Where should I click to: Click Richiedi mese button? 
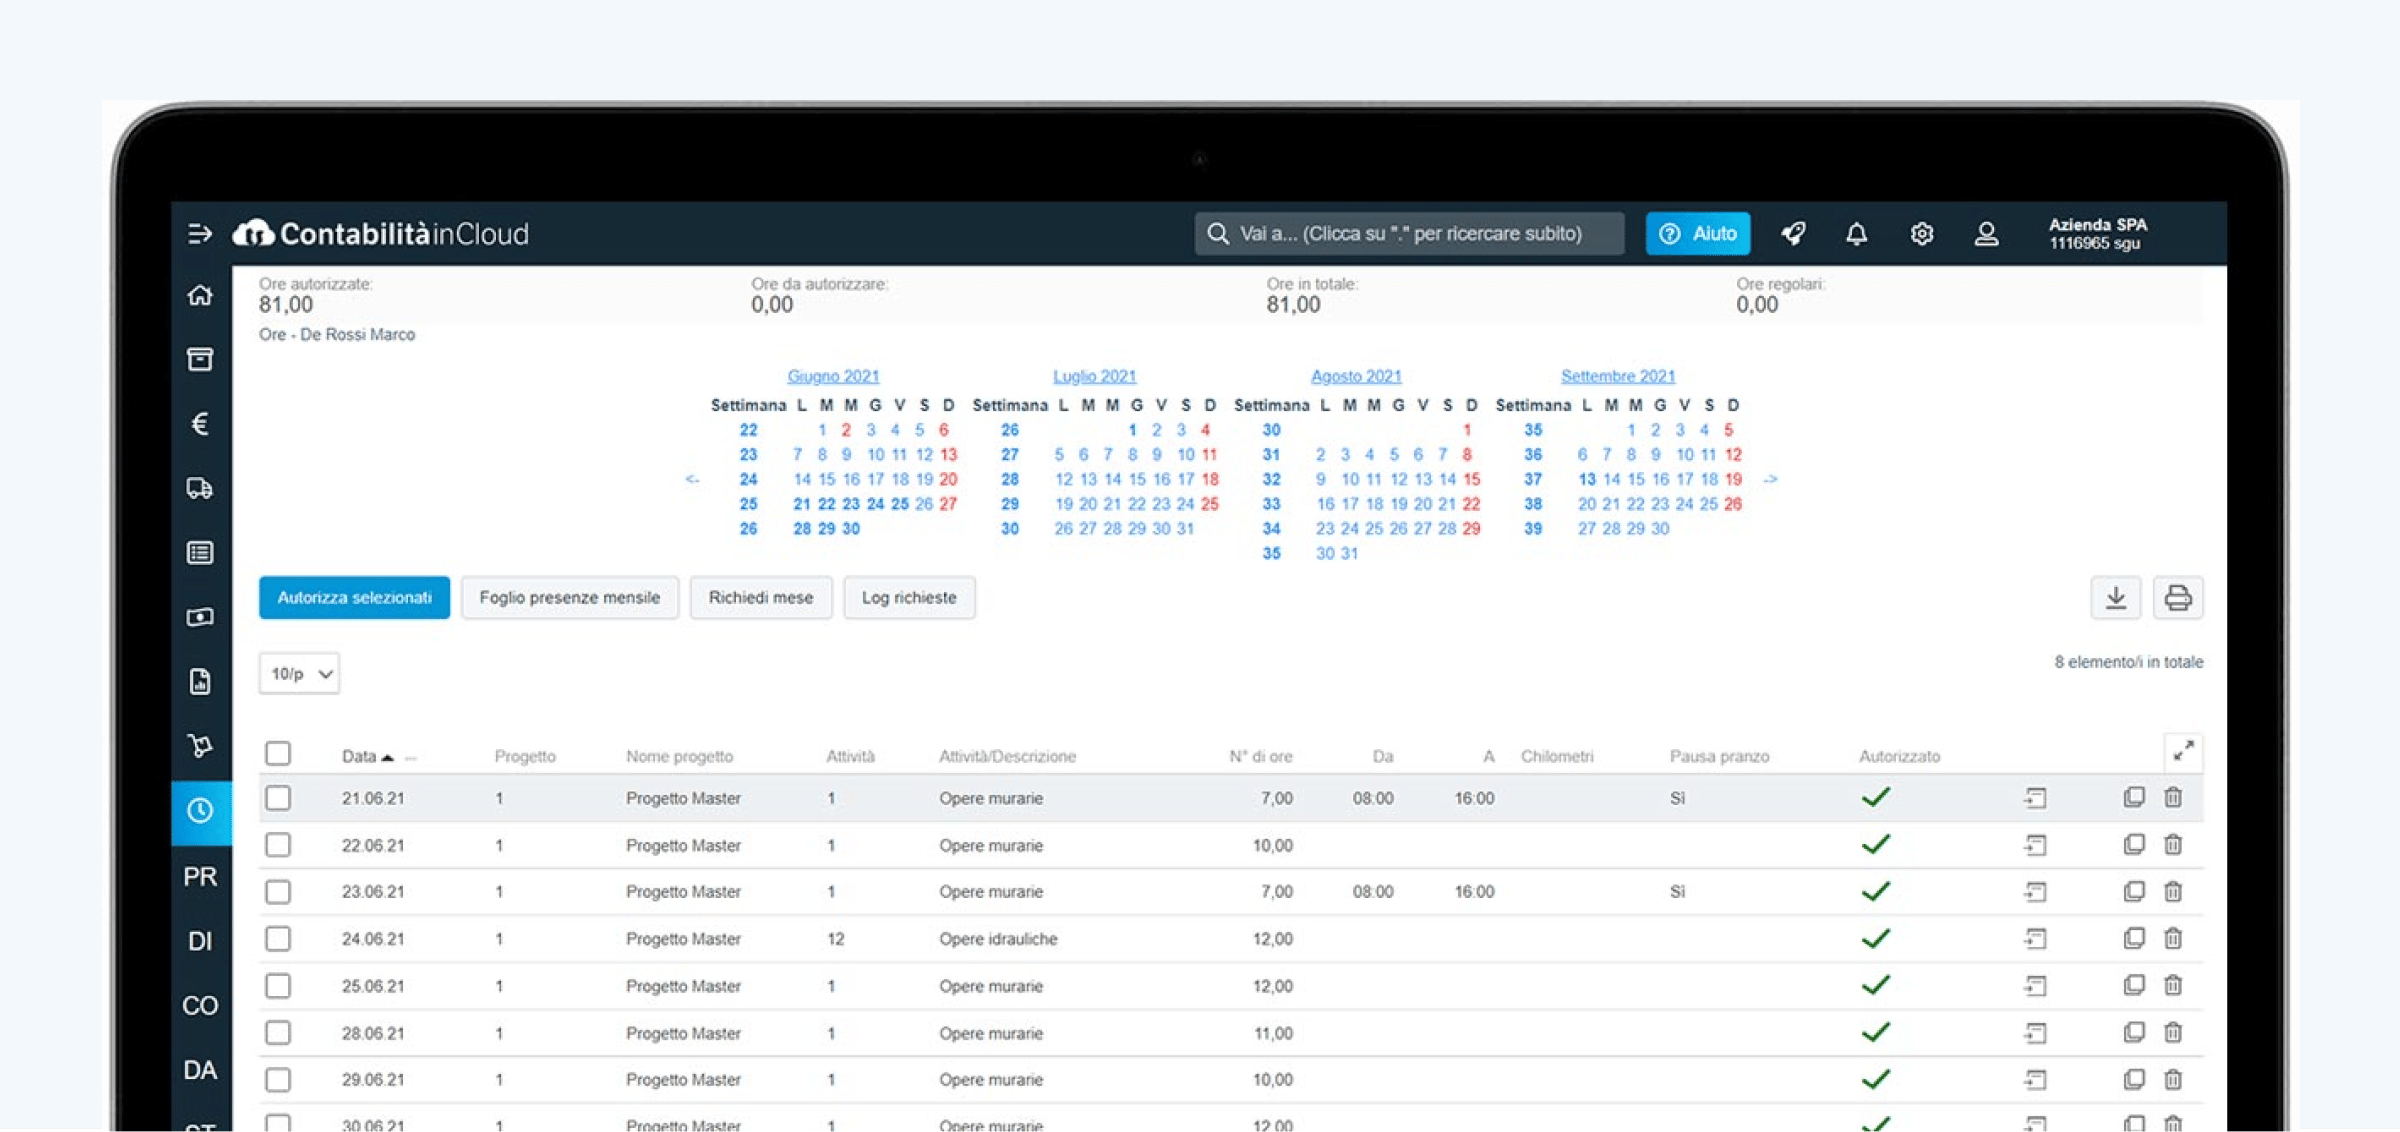click(761, 598)
